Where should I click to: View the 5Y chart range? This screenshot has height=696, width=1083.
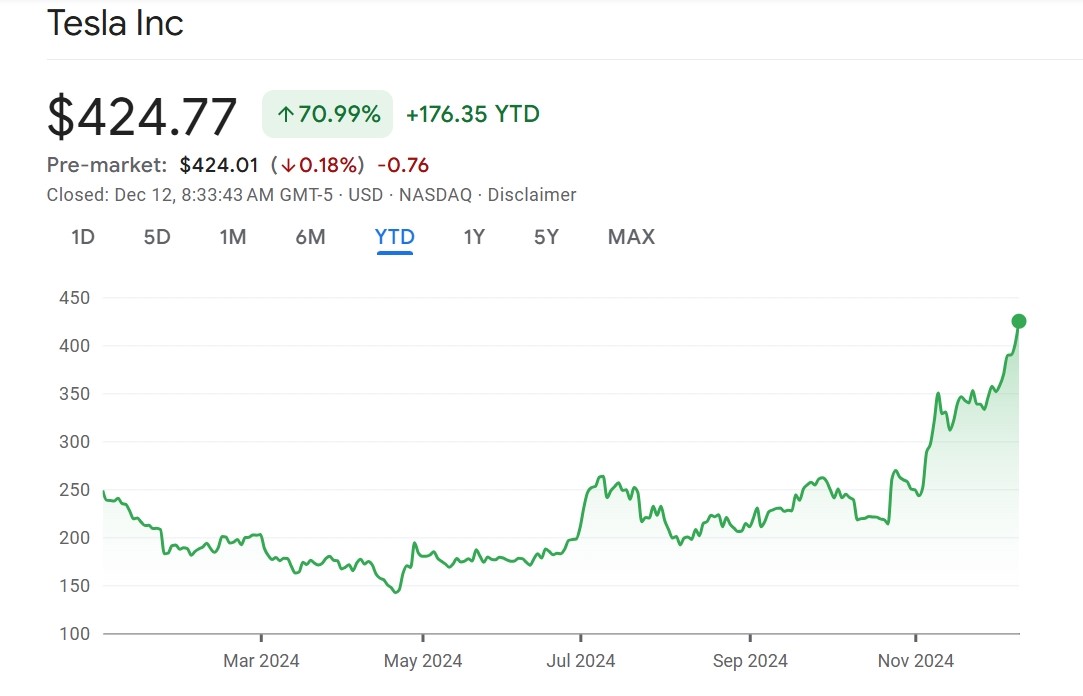pos(546,237)
